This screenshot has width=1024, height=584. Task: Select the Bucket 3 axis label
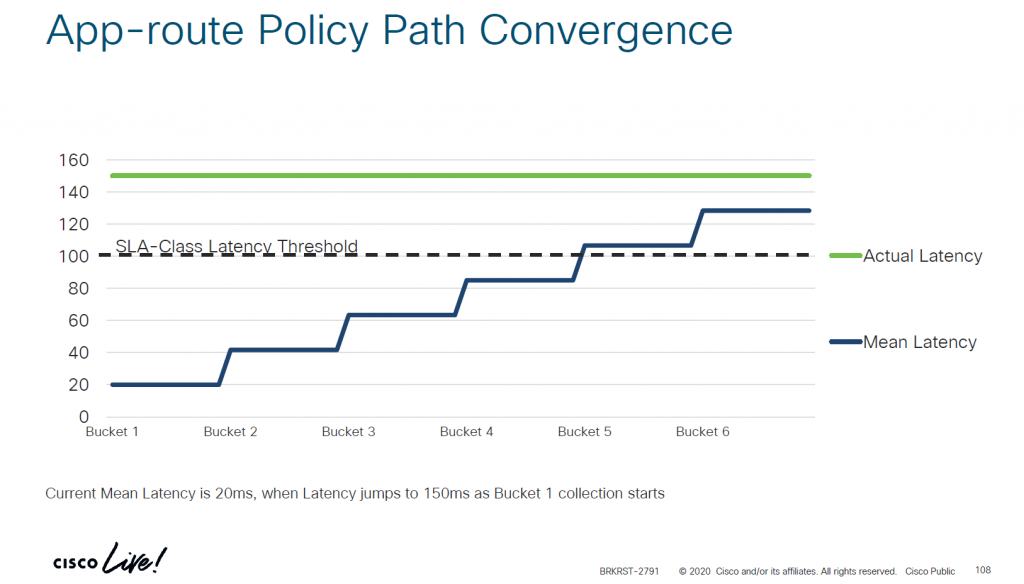[x=348, y=432]
